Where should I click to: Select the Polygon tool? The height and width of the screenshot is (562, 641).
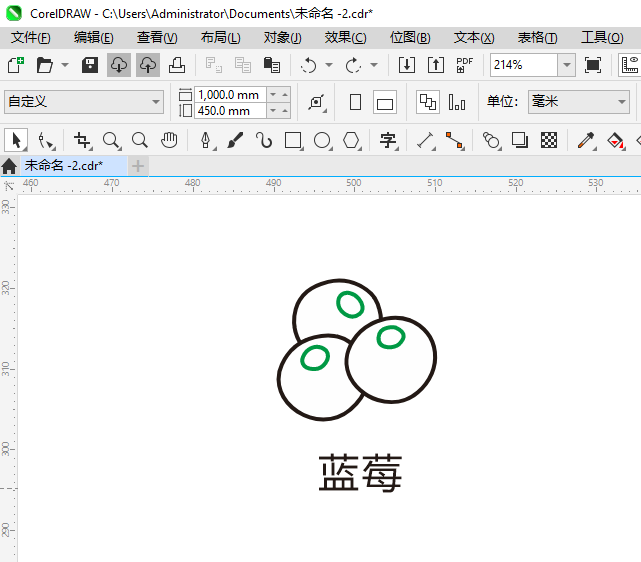coord(351,140)
